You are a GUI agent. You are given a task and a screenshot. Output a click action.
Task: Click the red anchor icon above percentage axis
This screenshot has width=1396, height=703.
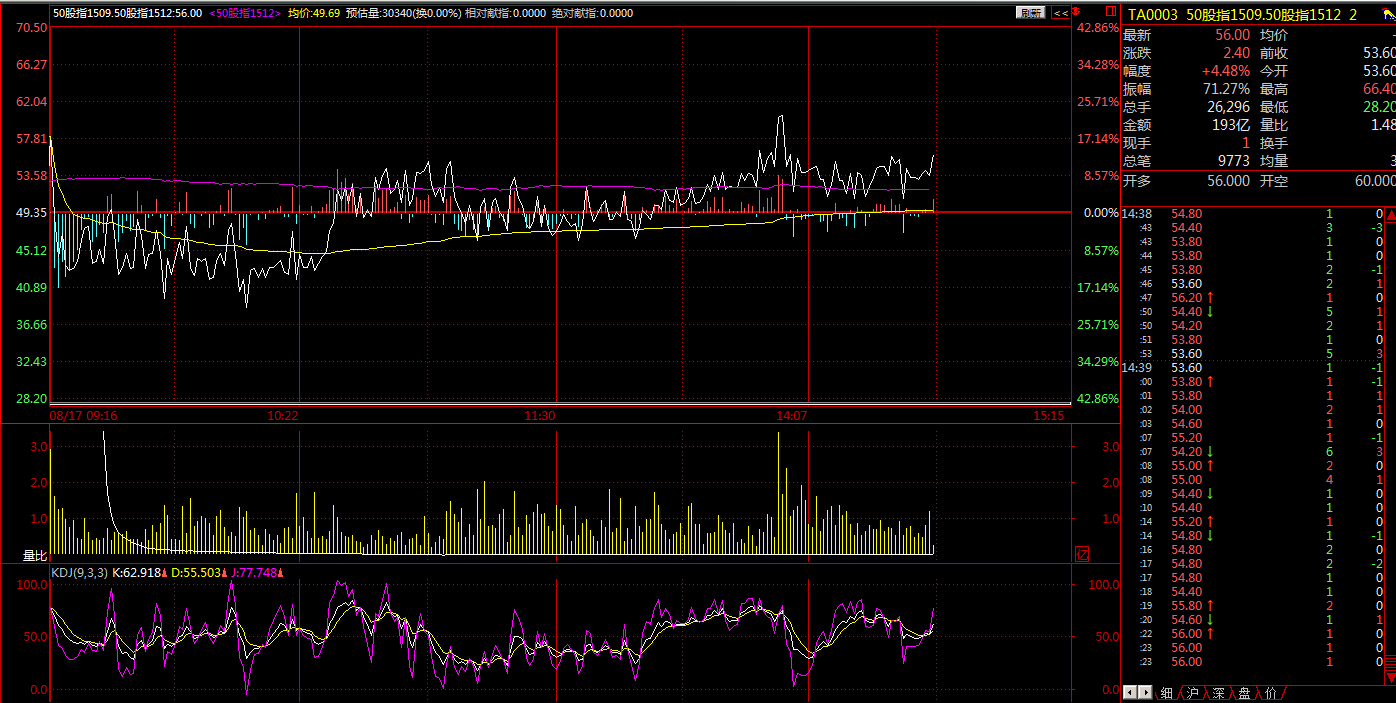point(1077,11)
